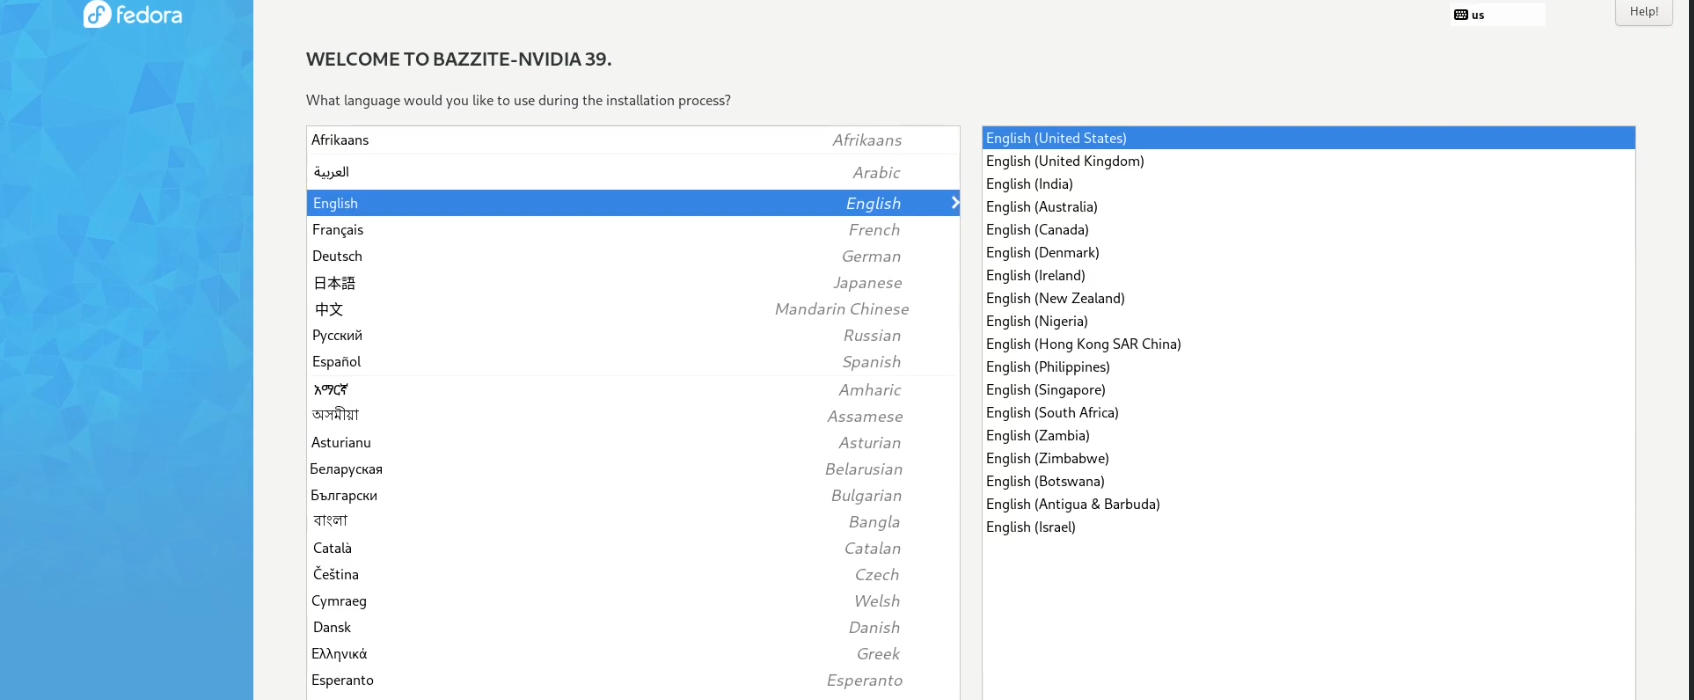The width and height of the screenshot is (1694, 700).
Task: Choose Dansk from the language list
Action: (633, 627)
